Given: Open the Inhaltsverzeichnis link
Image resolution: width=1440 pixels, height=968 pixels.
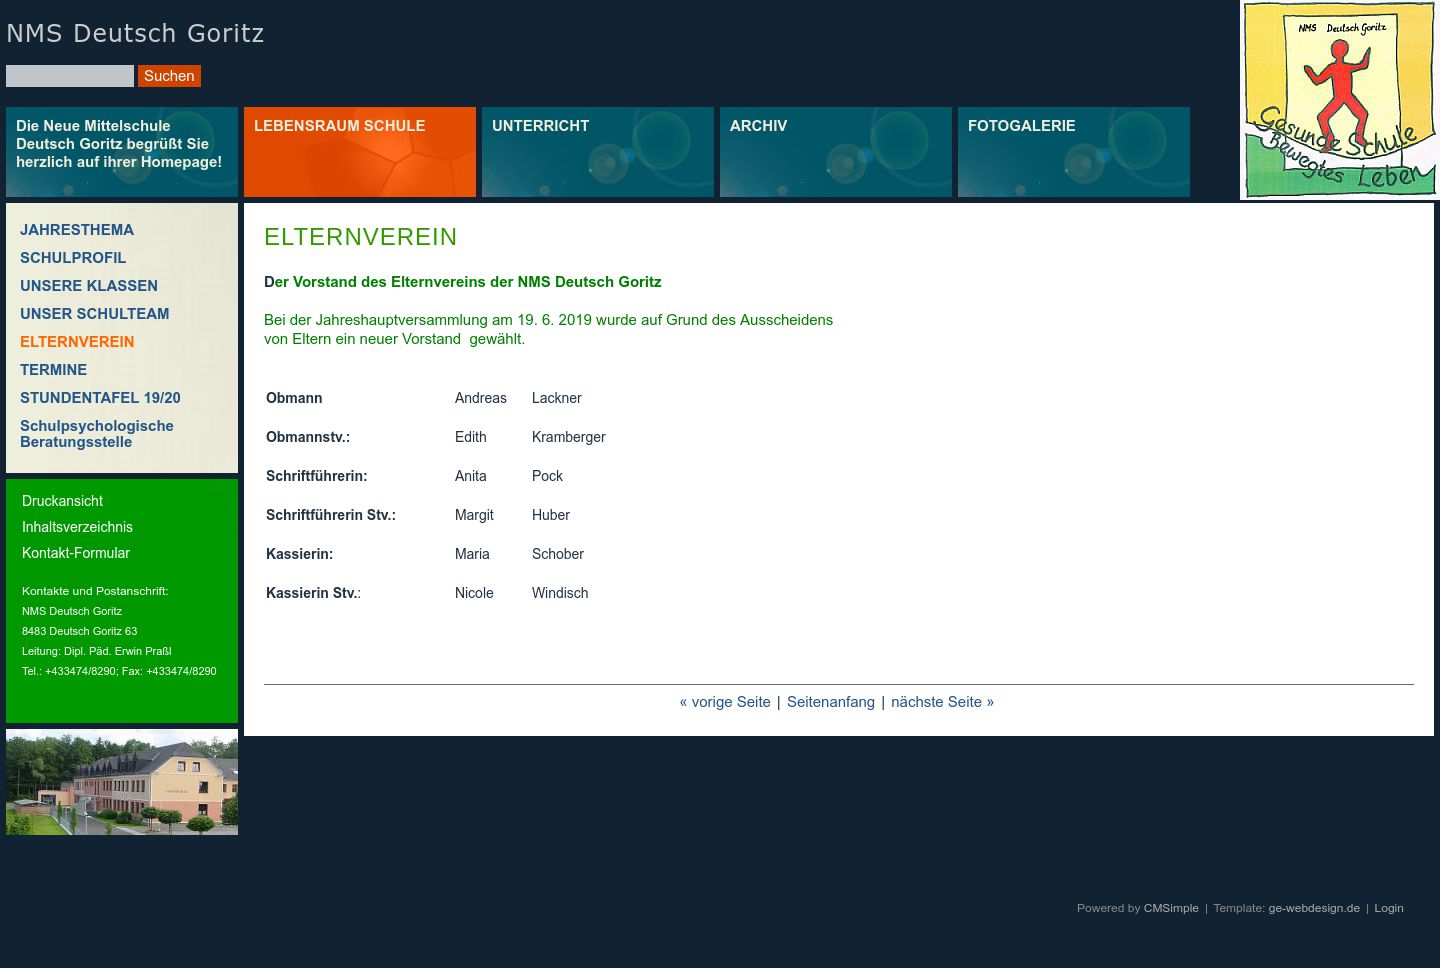Looking at the screenshot, I should 77,527.
